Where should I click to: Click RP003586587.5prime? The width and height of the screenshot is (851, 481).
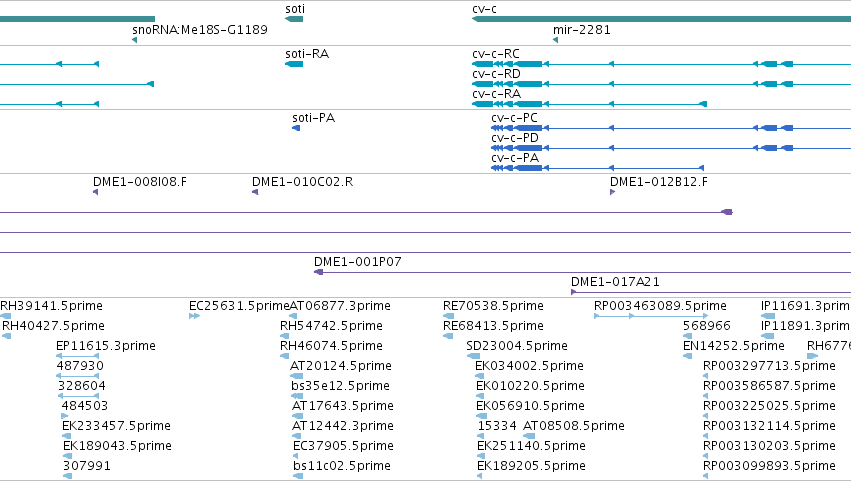click(769, 386)
